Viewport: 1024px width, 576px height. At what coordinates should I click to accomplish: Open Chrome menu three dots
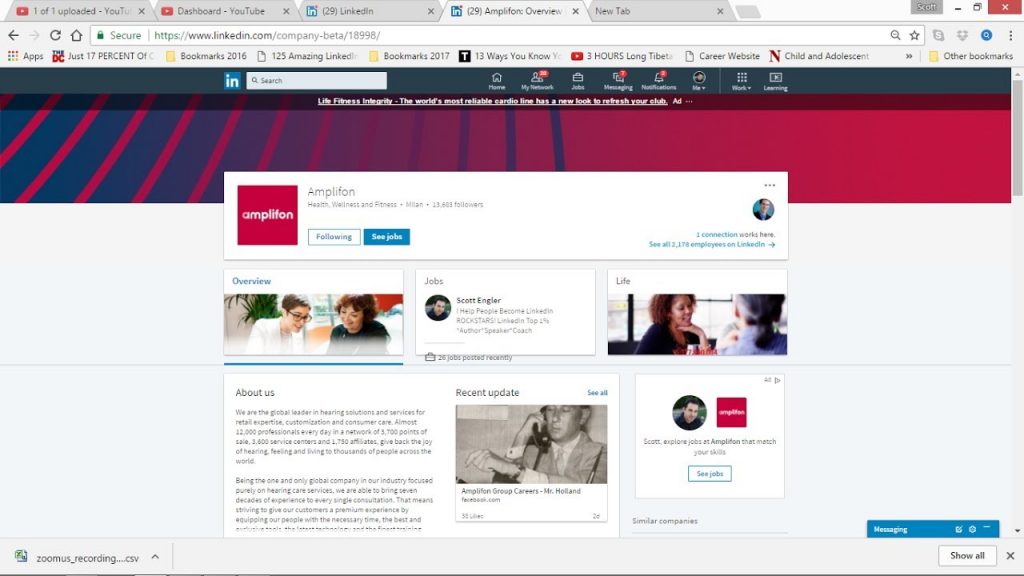tap(1011, 35)
